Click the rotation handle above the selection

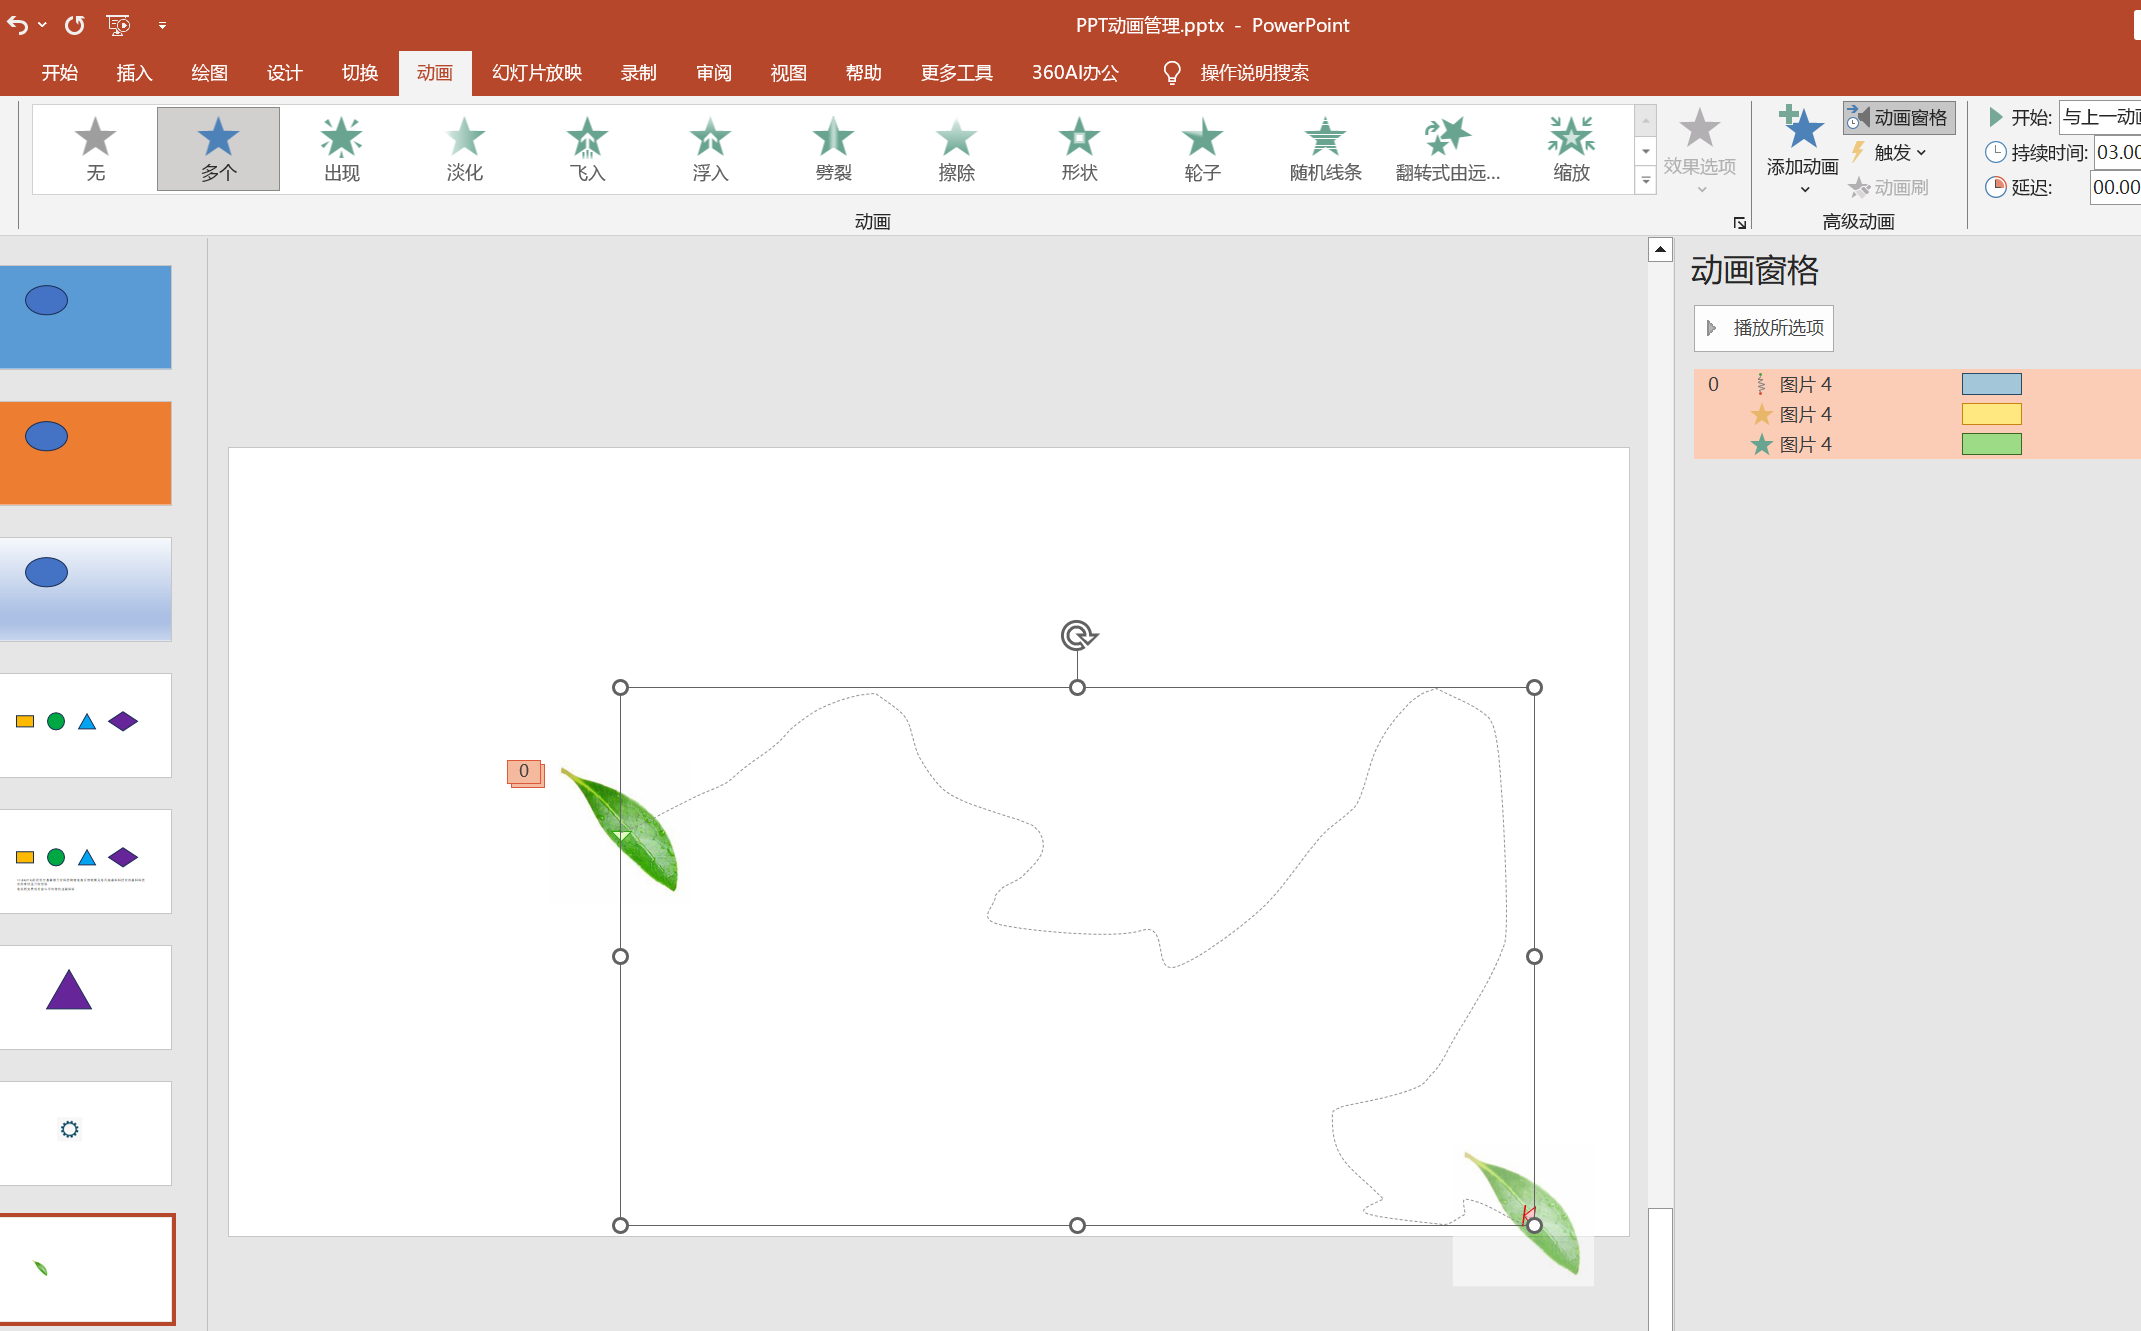click(x=1078, y=635)
